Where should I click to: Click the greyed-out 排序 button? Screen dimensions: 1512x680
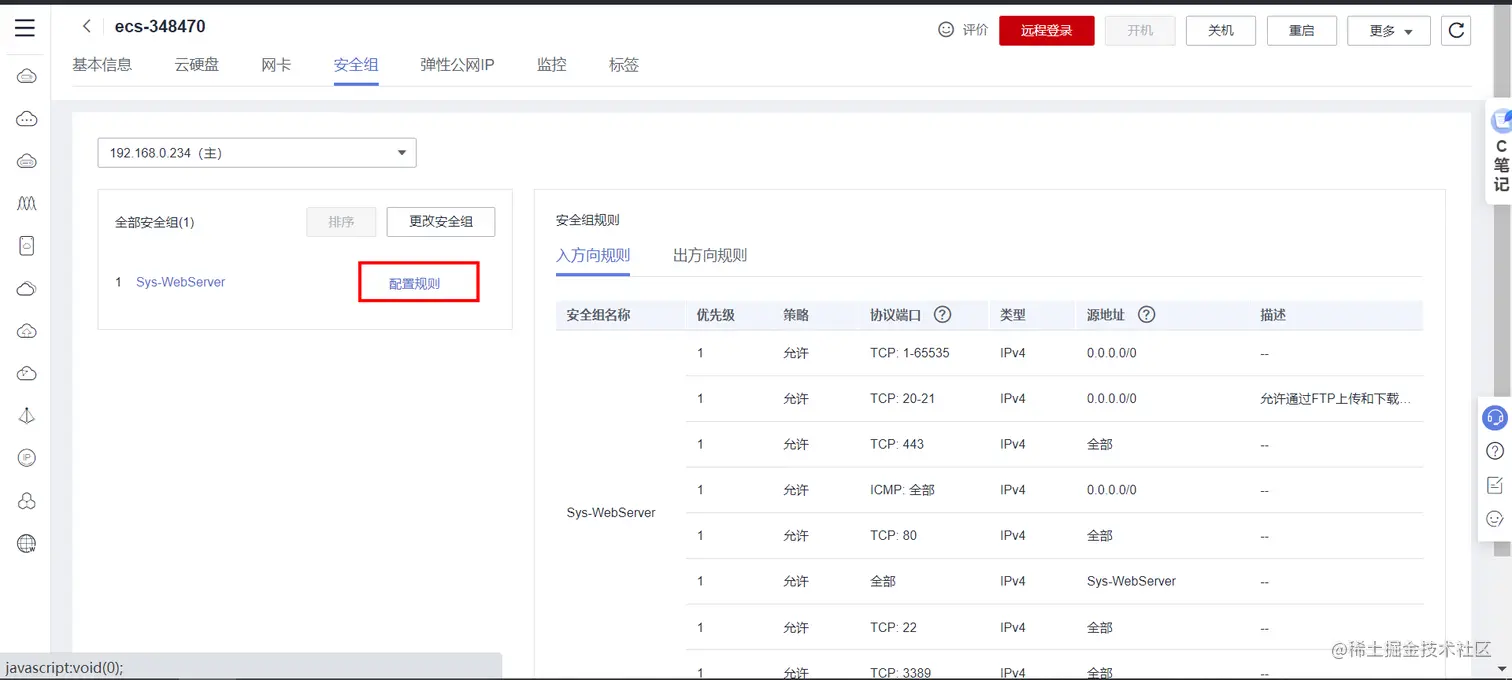tap(341, 222)
